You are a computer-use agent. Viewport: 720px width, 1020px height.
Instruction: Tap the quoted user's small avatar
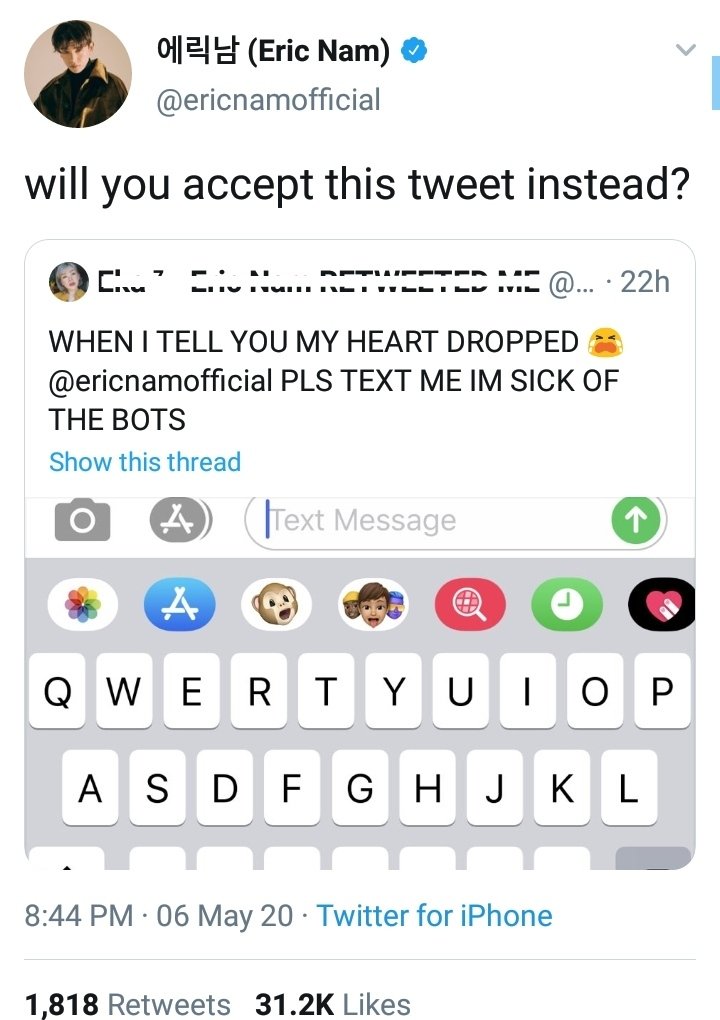[x=68, y=282]
